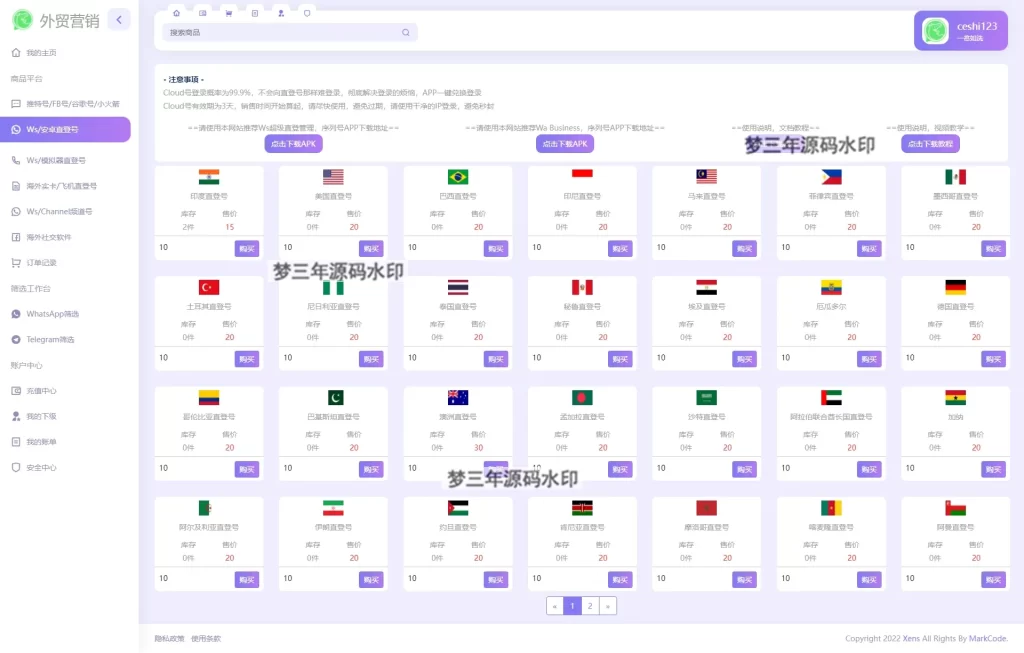Open the WhatsApp筛选 sidebar item

[52, 314]
